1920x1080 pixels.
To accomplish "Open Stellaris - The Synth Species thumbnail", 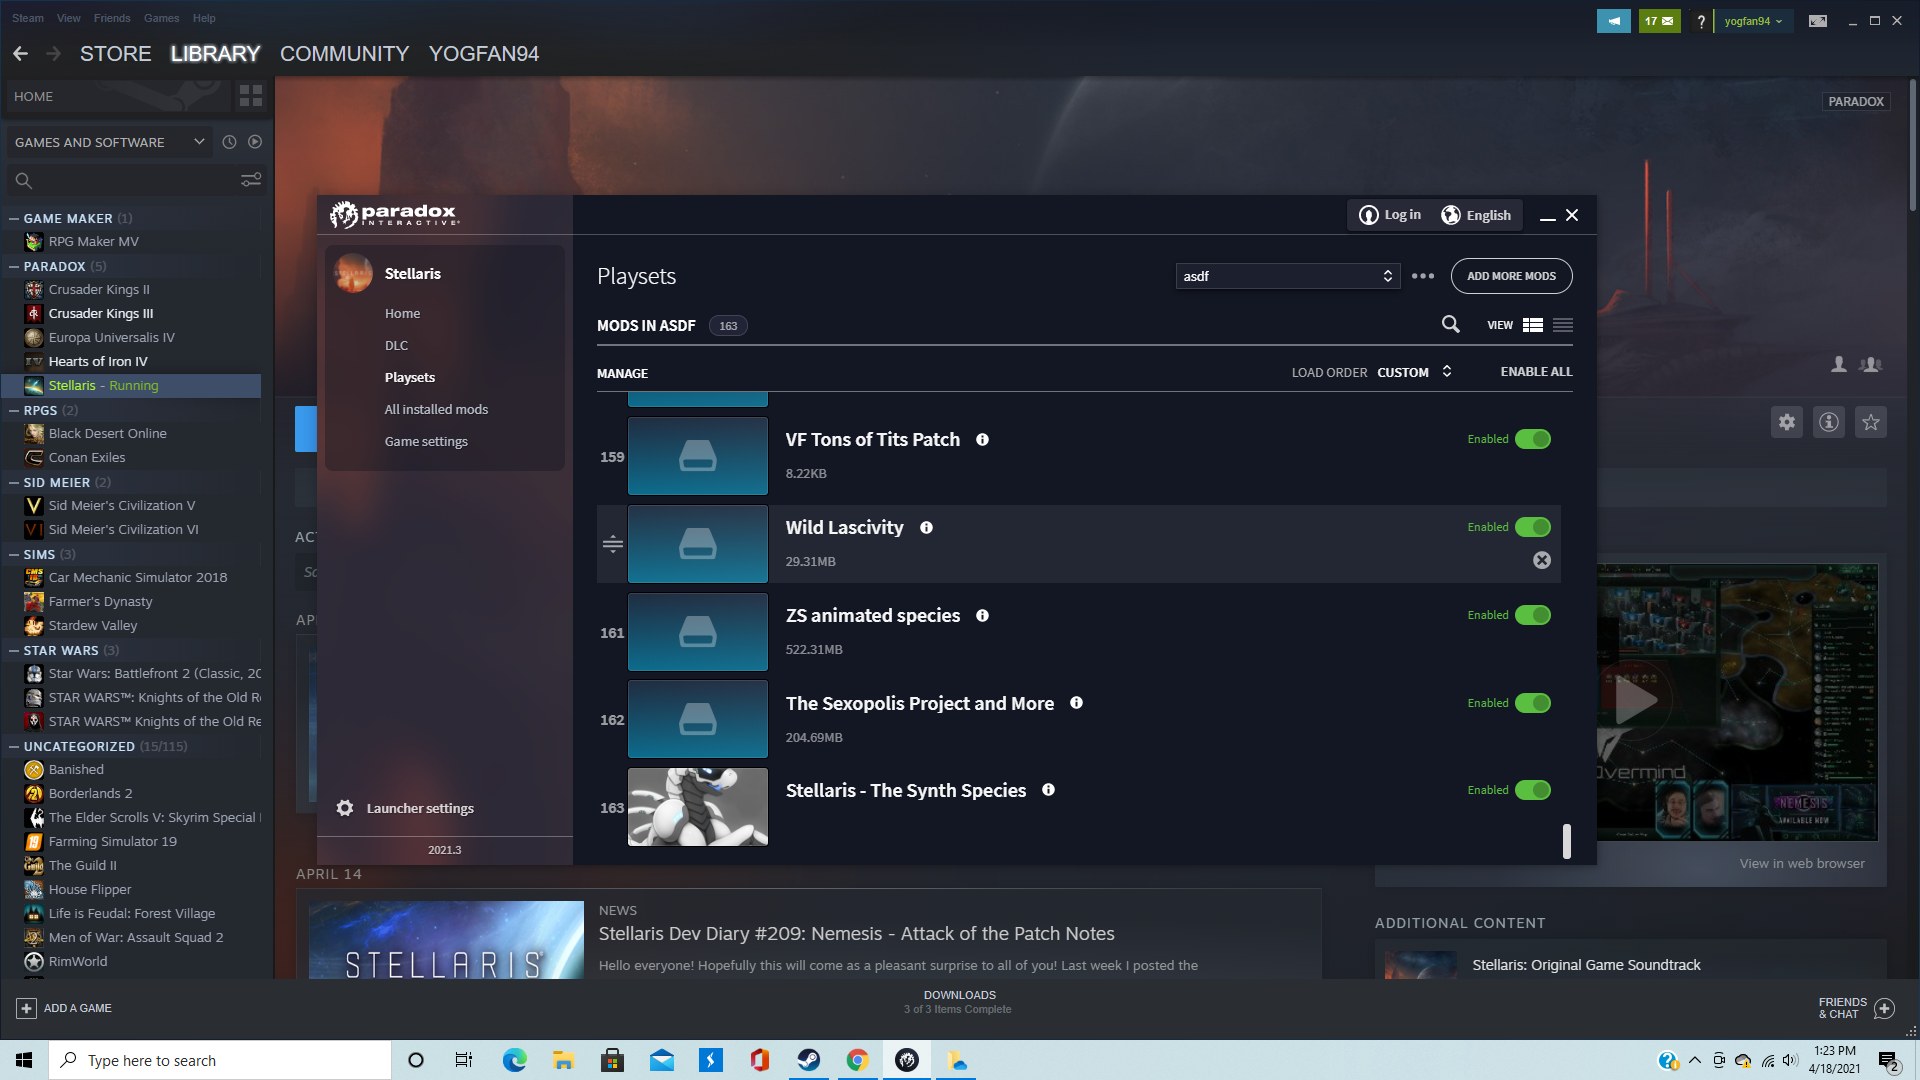I will [x=698, y=807].
